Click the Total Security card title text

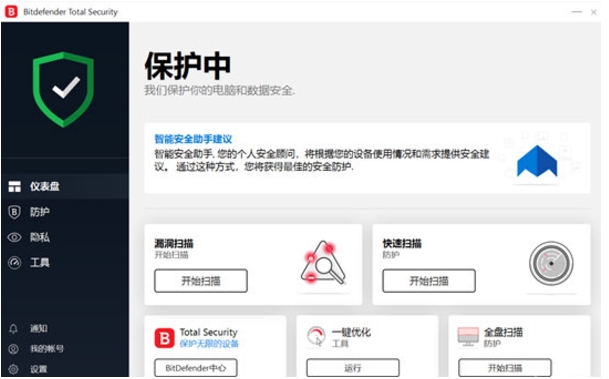pos(209,332)
